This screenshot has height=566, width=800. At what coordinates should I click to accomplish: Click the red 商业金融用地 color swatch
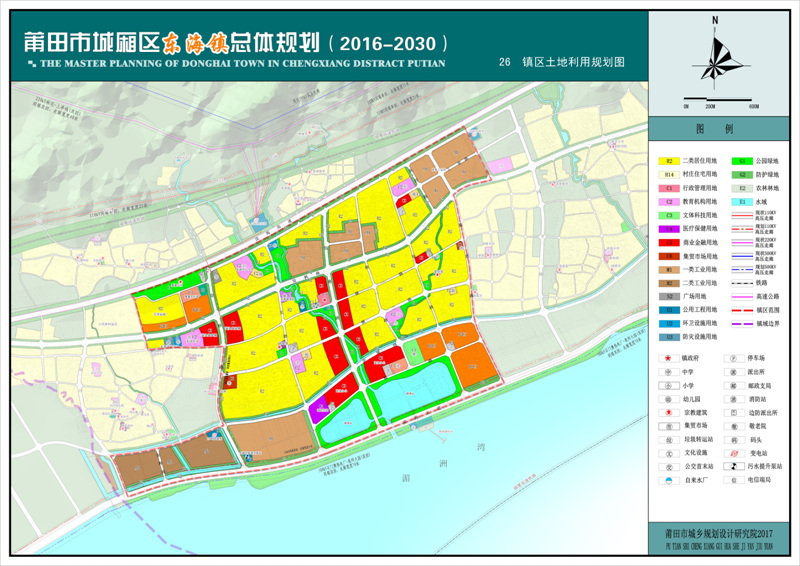point(669,242)
